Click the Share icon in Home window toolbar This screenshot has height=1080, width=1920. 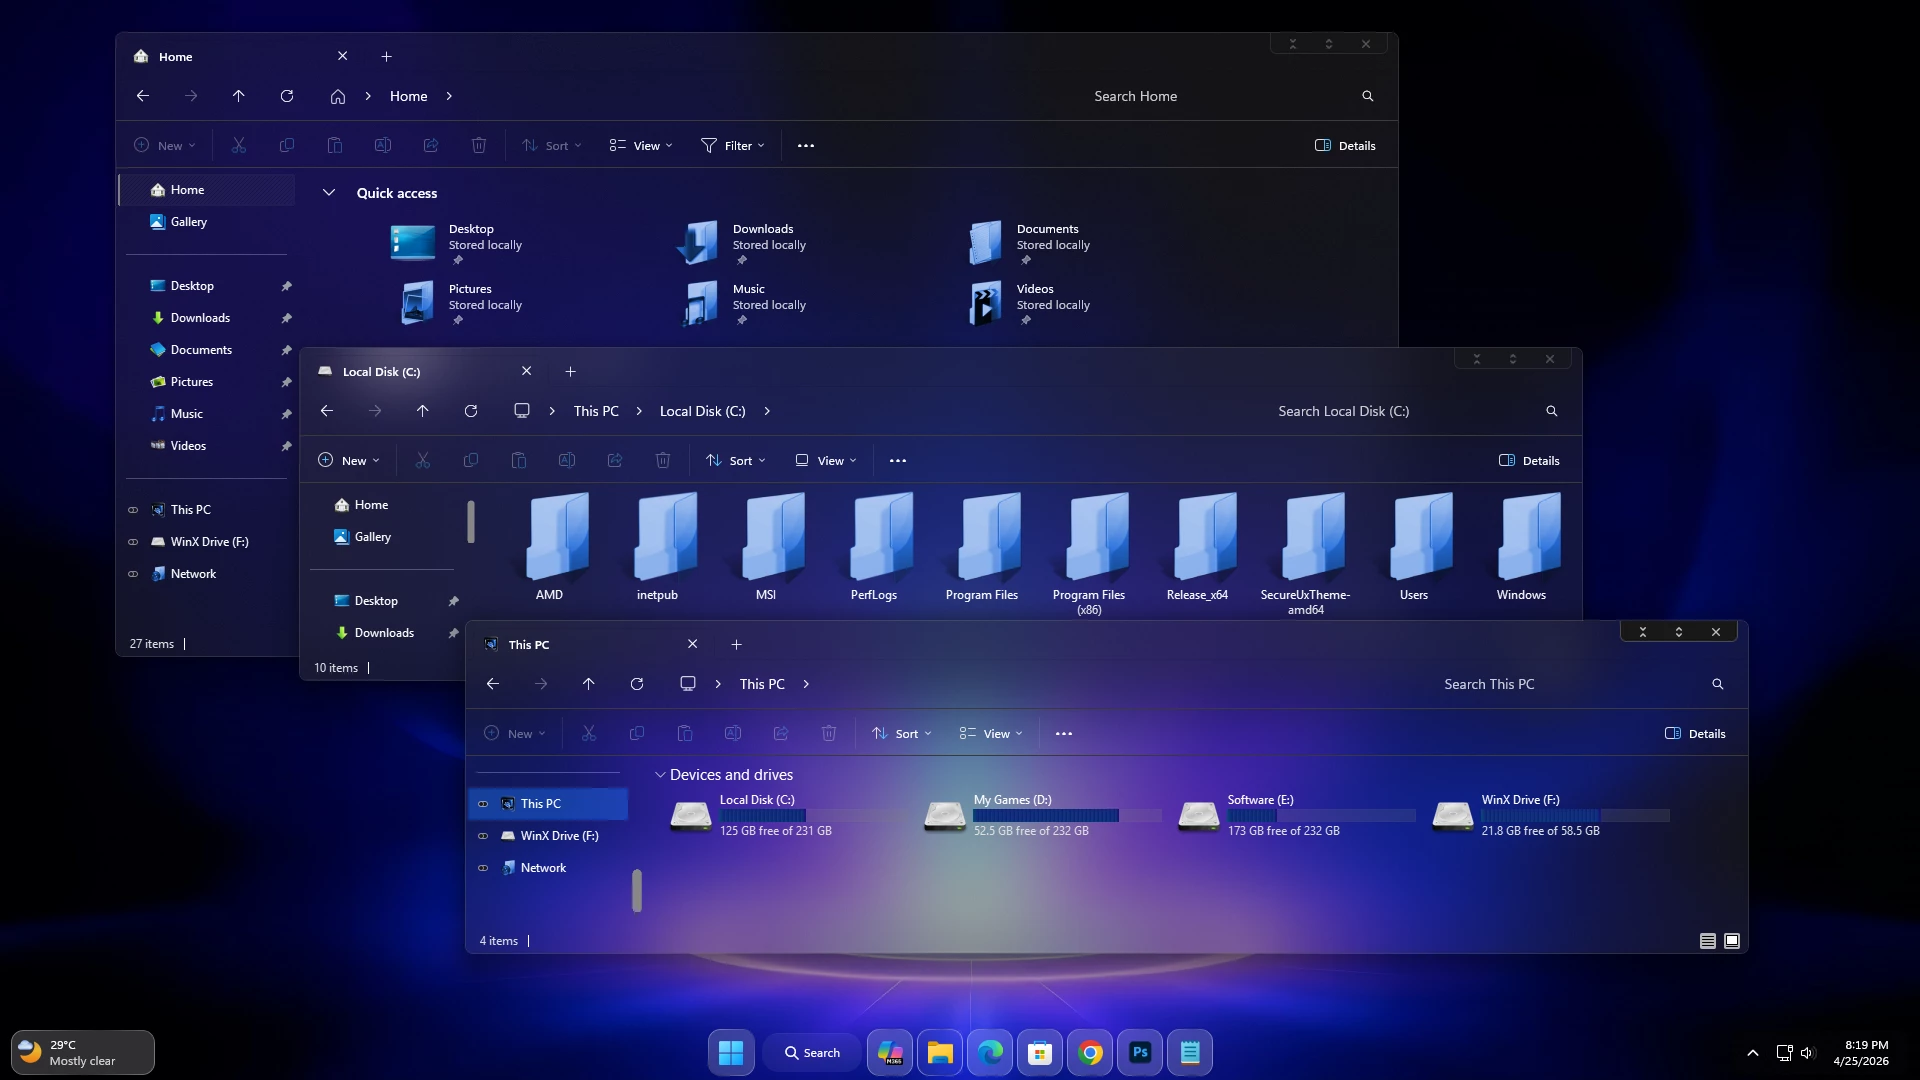pyautogui.click(x=430, y=145)
